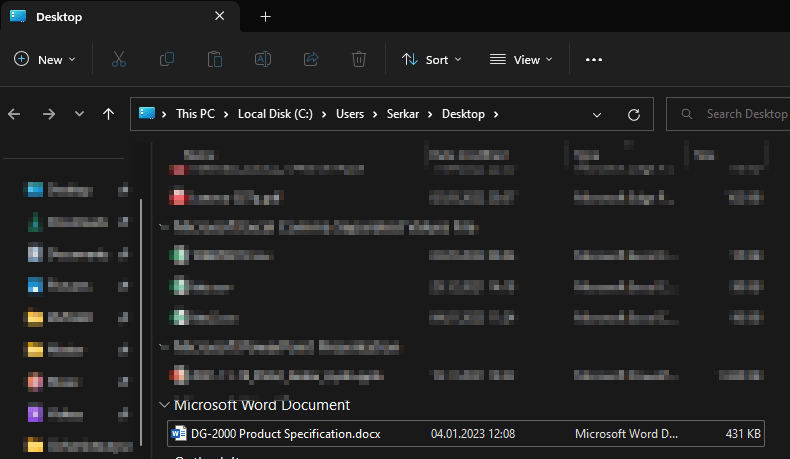790x459 pixels.
Task: Open the Sort dropdown
Action: [x=432, y=59]
